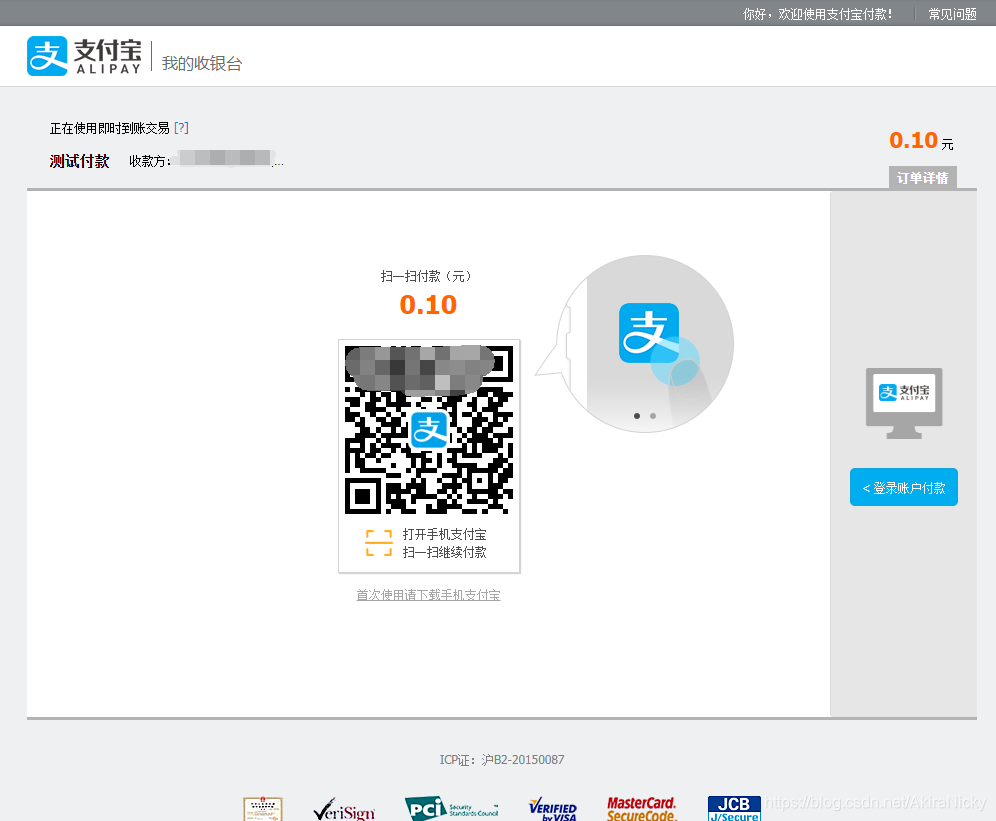
Task: Click the payment QR code image
Action: [x=429, y=430]
